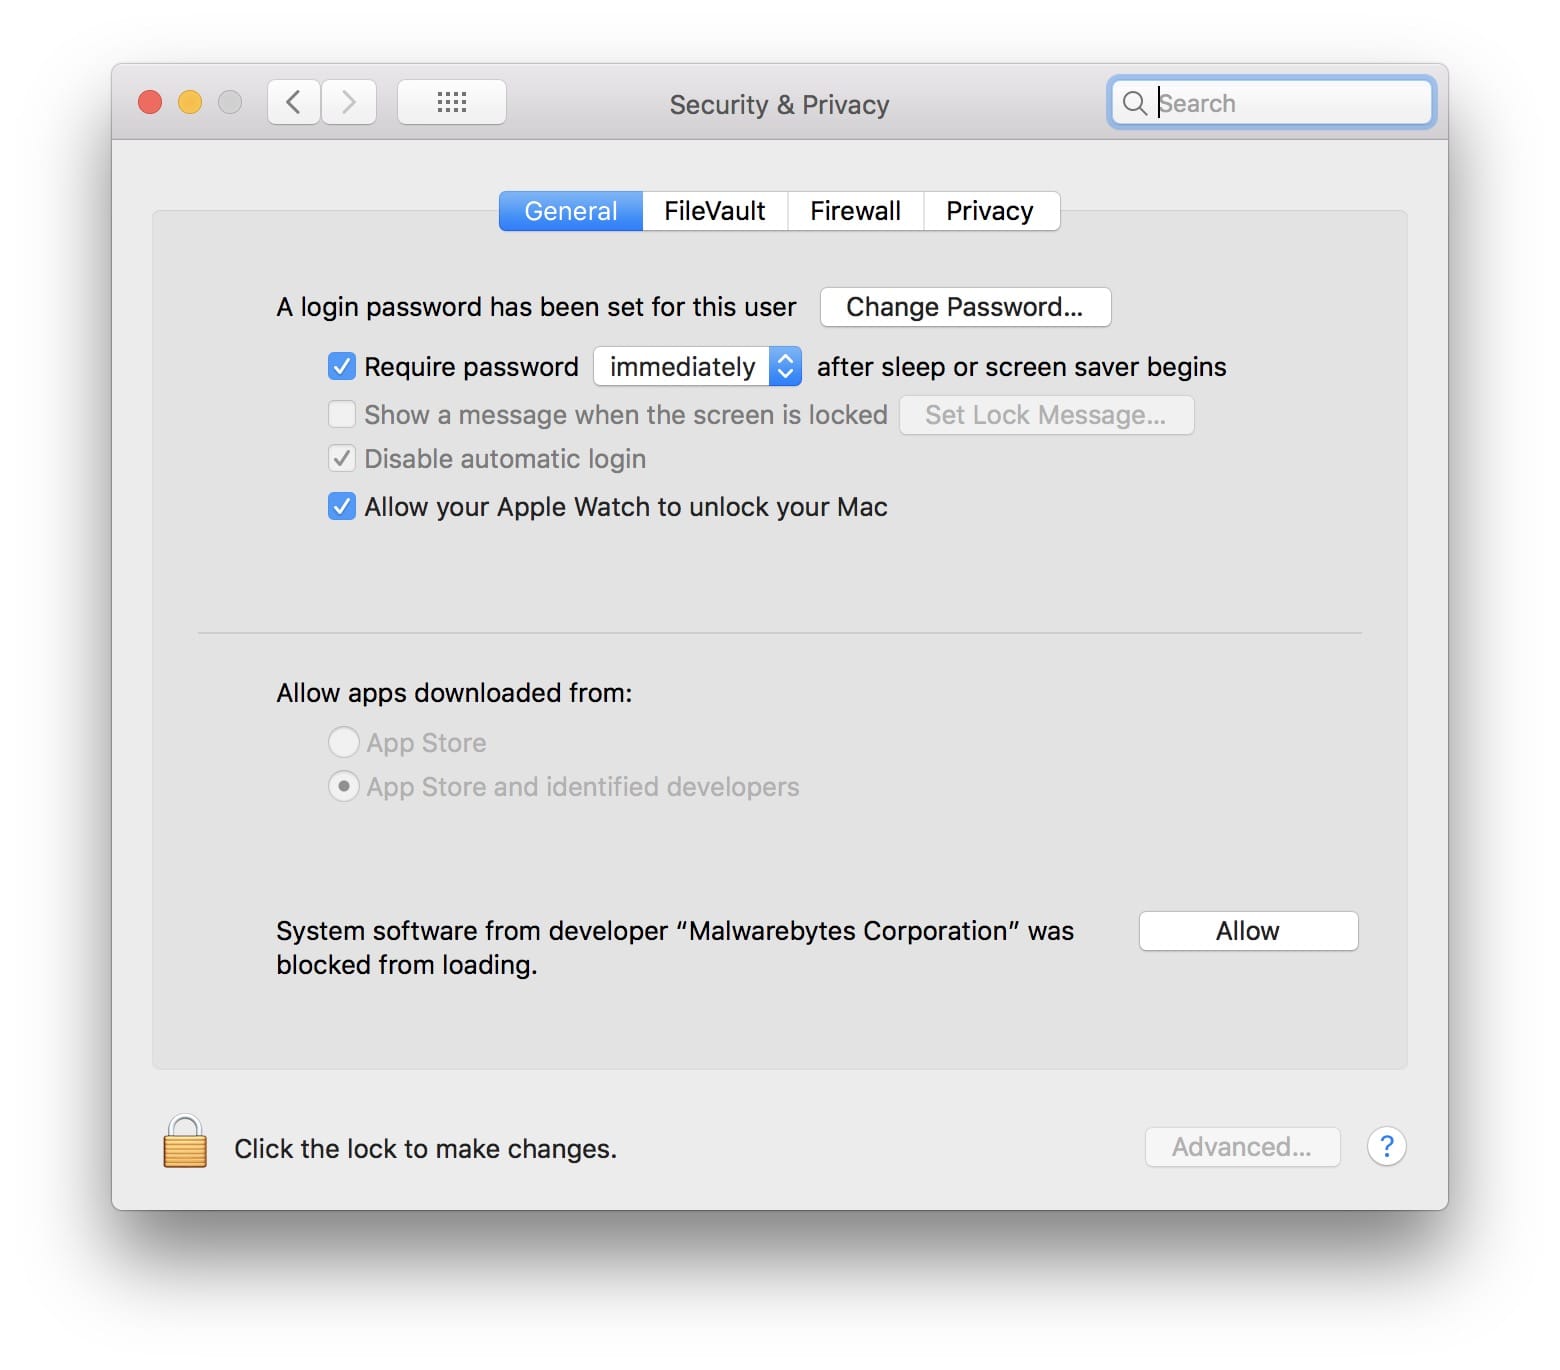Screen dimensions: 1560x1370
Task: Click Change Password
Action: [x=964, y=307]
